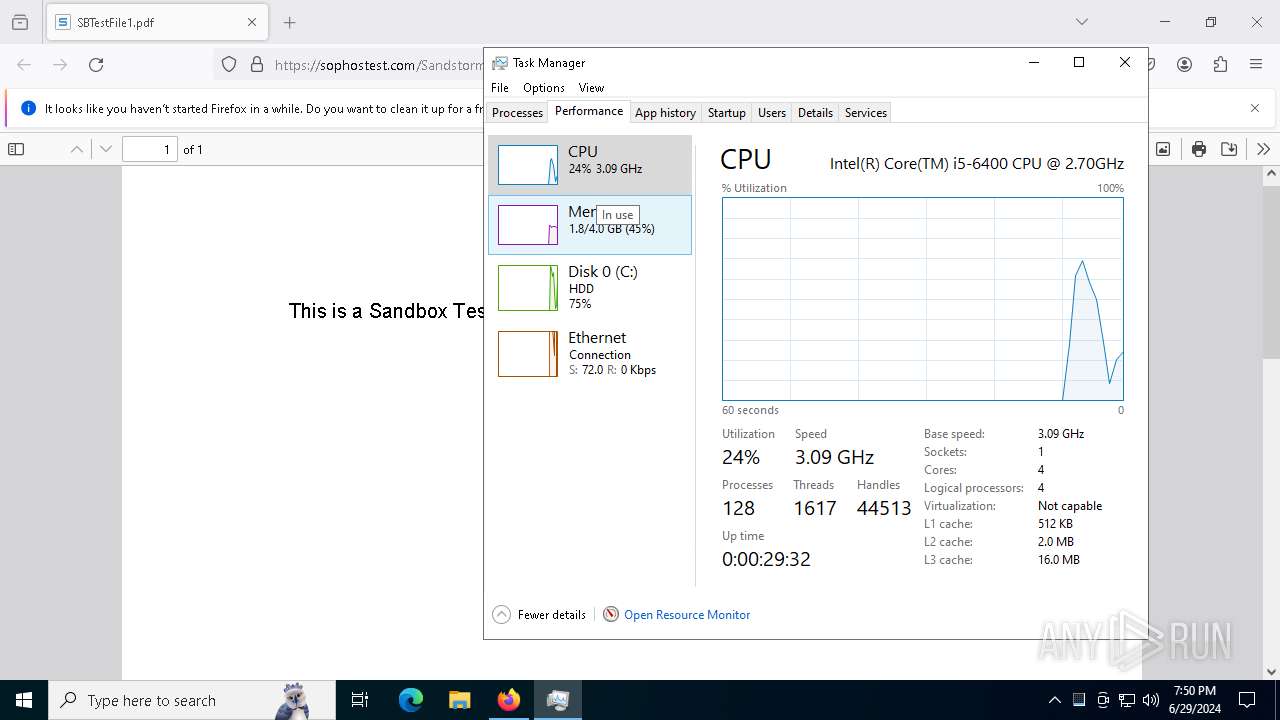Switch to the Processes tab
Screen dimensions: 1280x720
[x=517, y=113]
